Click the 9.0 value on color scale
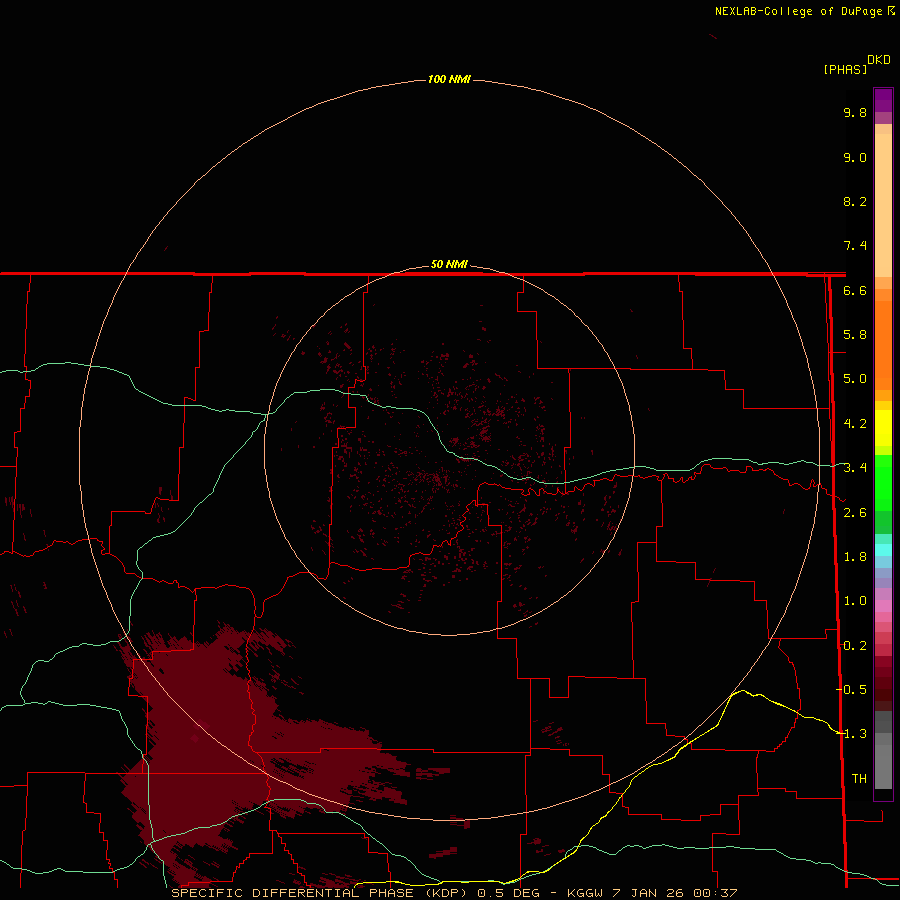This screenshot has height=900, width=900. [855, 157]
